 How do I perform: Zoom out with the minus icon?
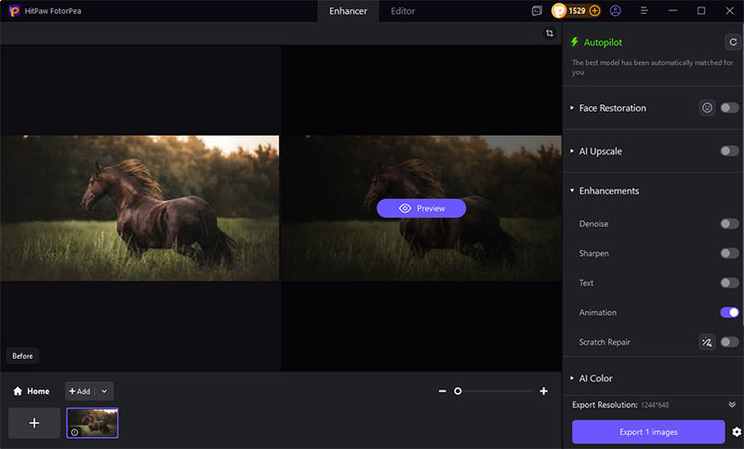click(x=442, y=391)
